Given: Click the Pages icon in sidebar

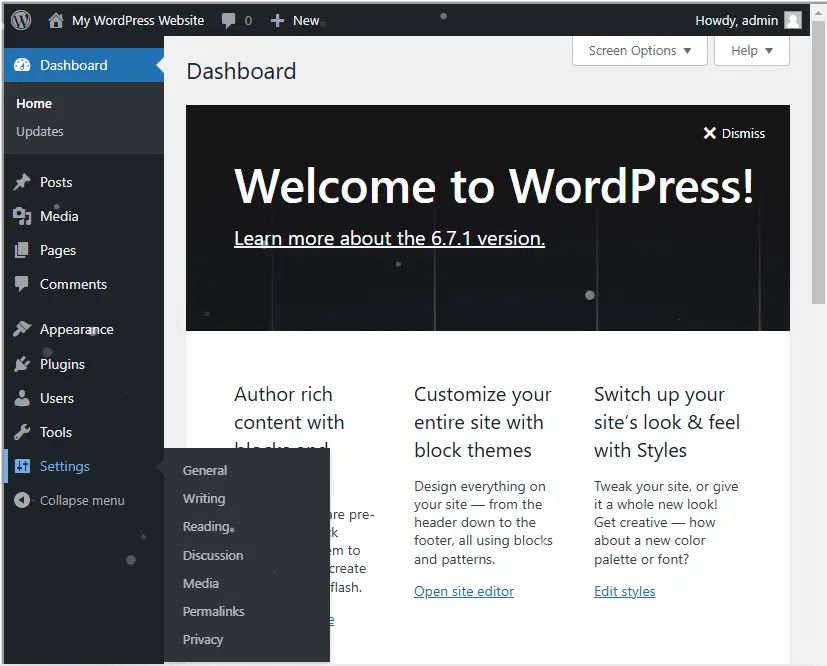Looking at the screenshot, I should click(x=22, y=250).
